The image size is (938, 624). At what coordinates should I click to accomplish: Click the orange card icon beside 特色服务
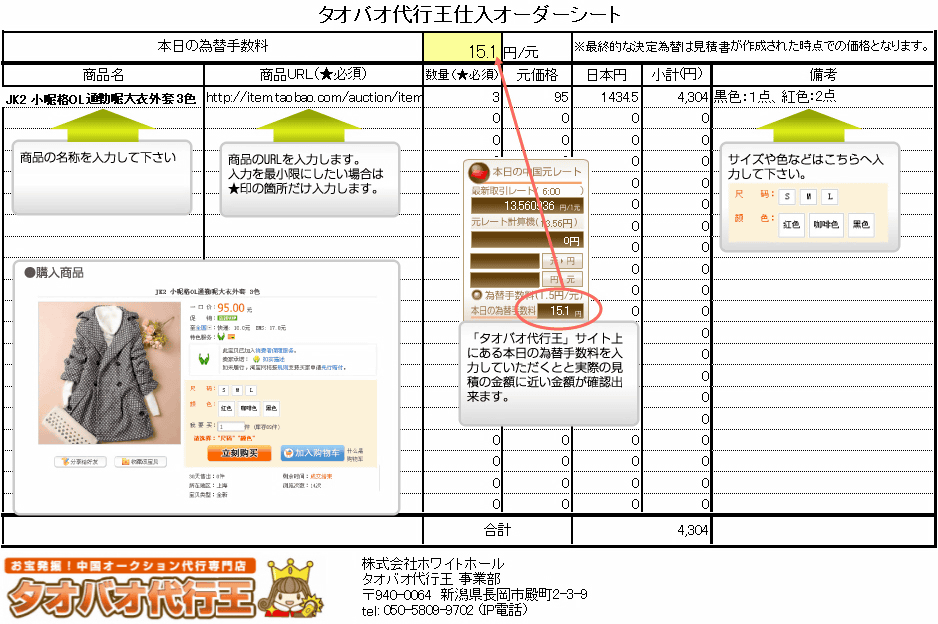pos(232,337)
